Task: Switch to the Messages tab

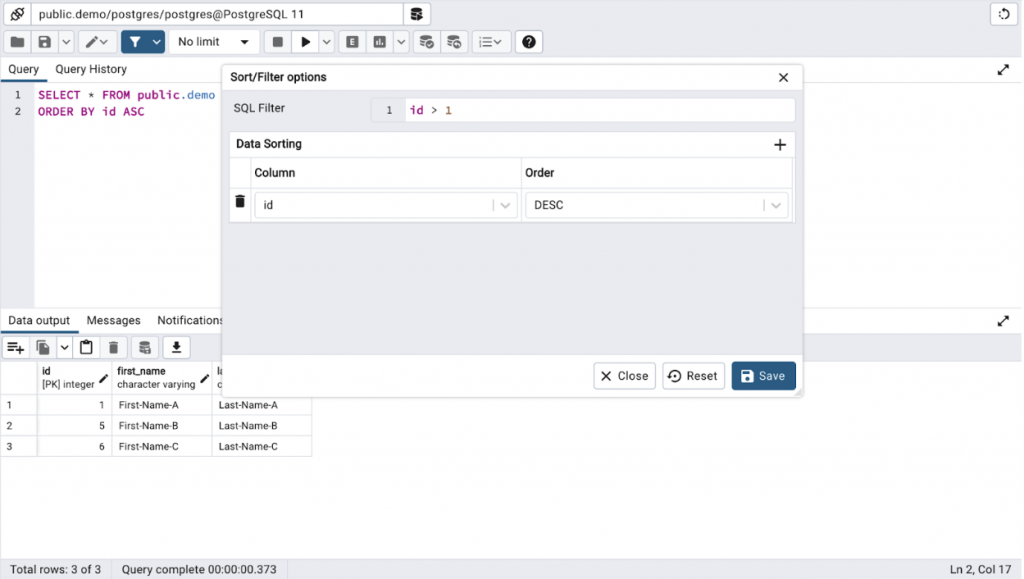Action: [x=113, y=320]
